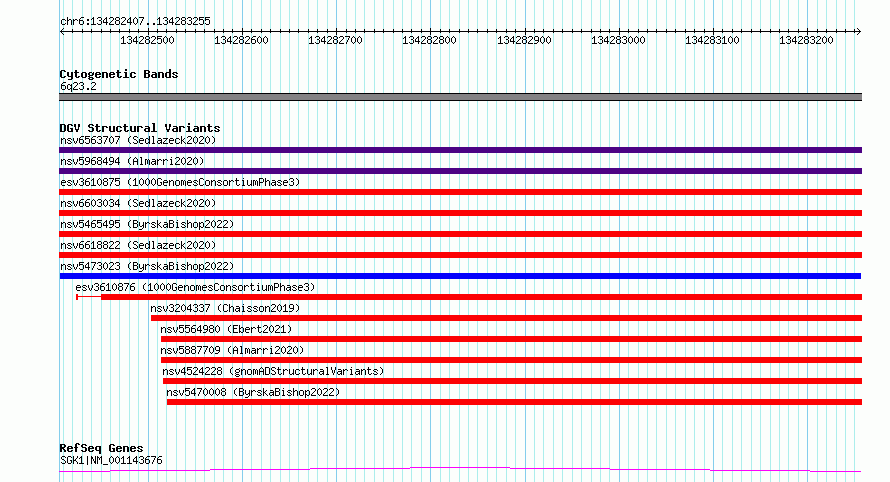Select the nsv5465495 (ByrskaBishop2022) variant label
Viewport: 890px width, 482px height.
147,224
